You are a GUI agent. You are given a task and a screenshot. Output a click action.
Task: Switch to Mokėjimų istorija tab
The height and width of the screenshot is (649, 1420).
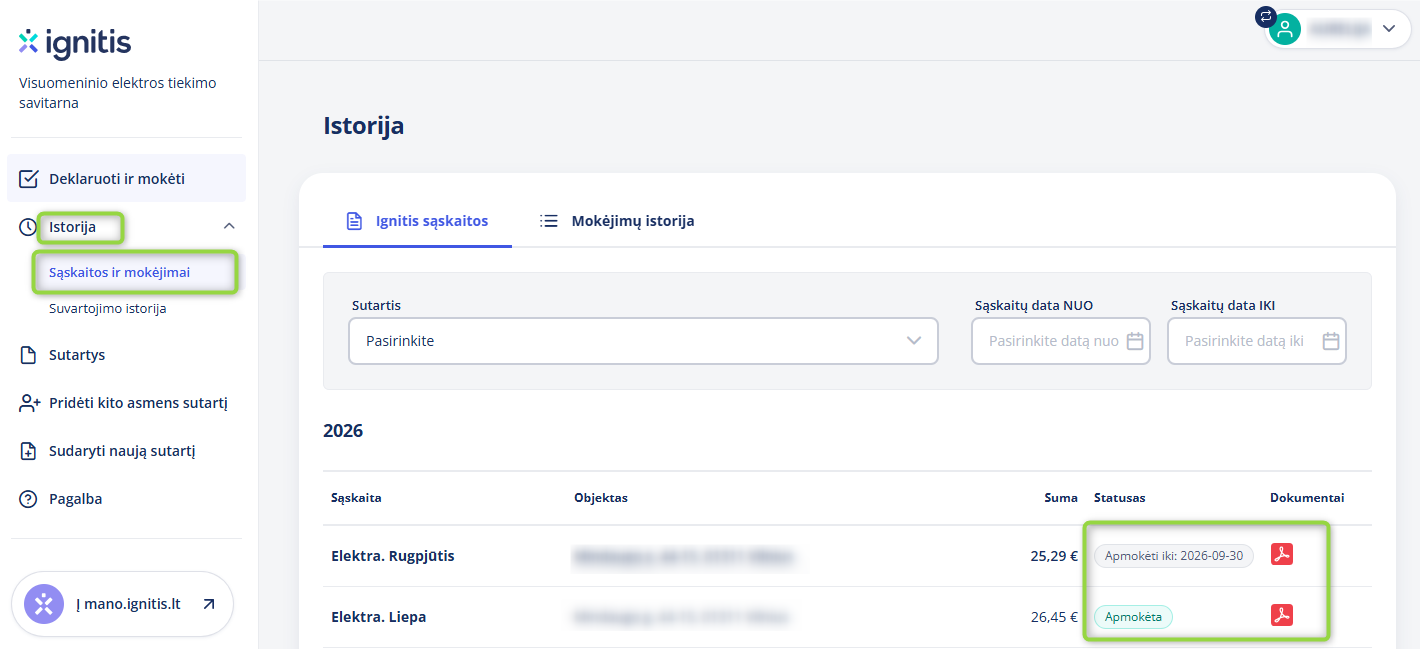pyautogui.click(x=617, y=221)
